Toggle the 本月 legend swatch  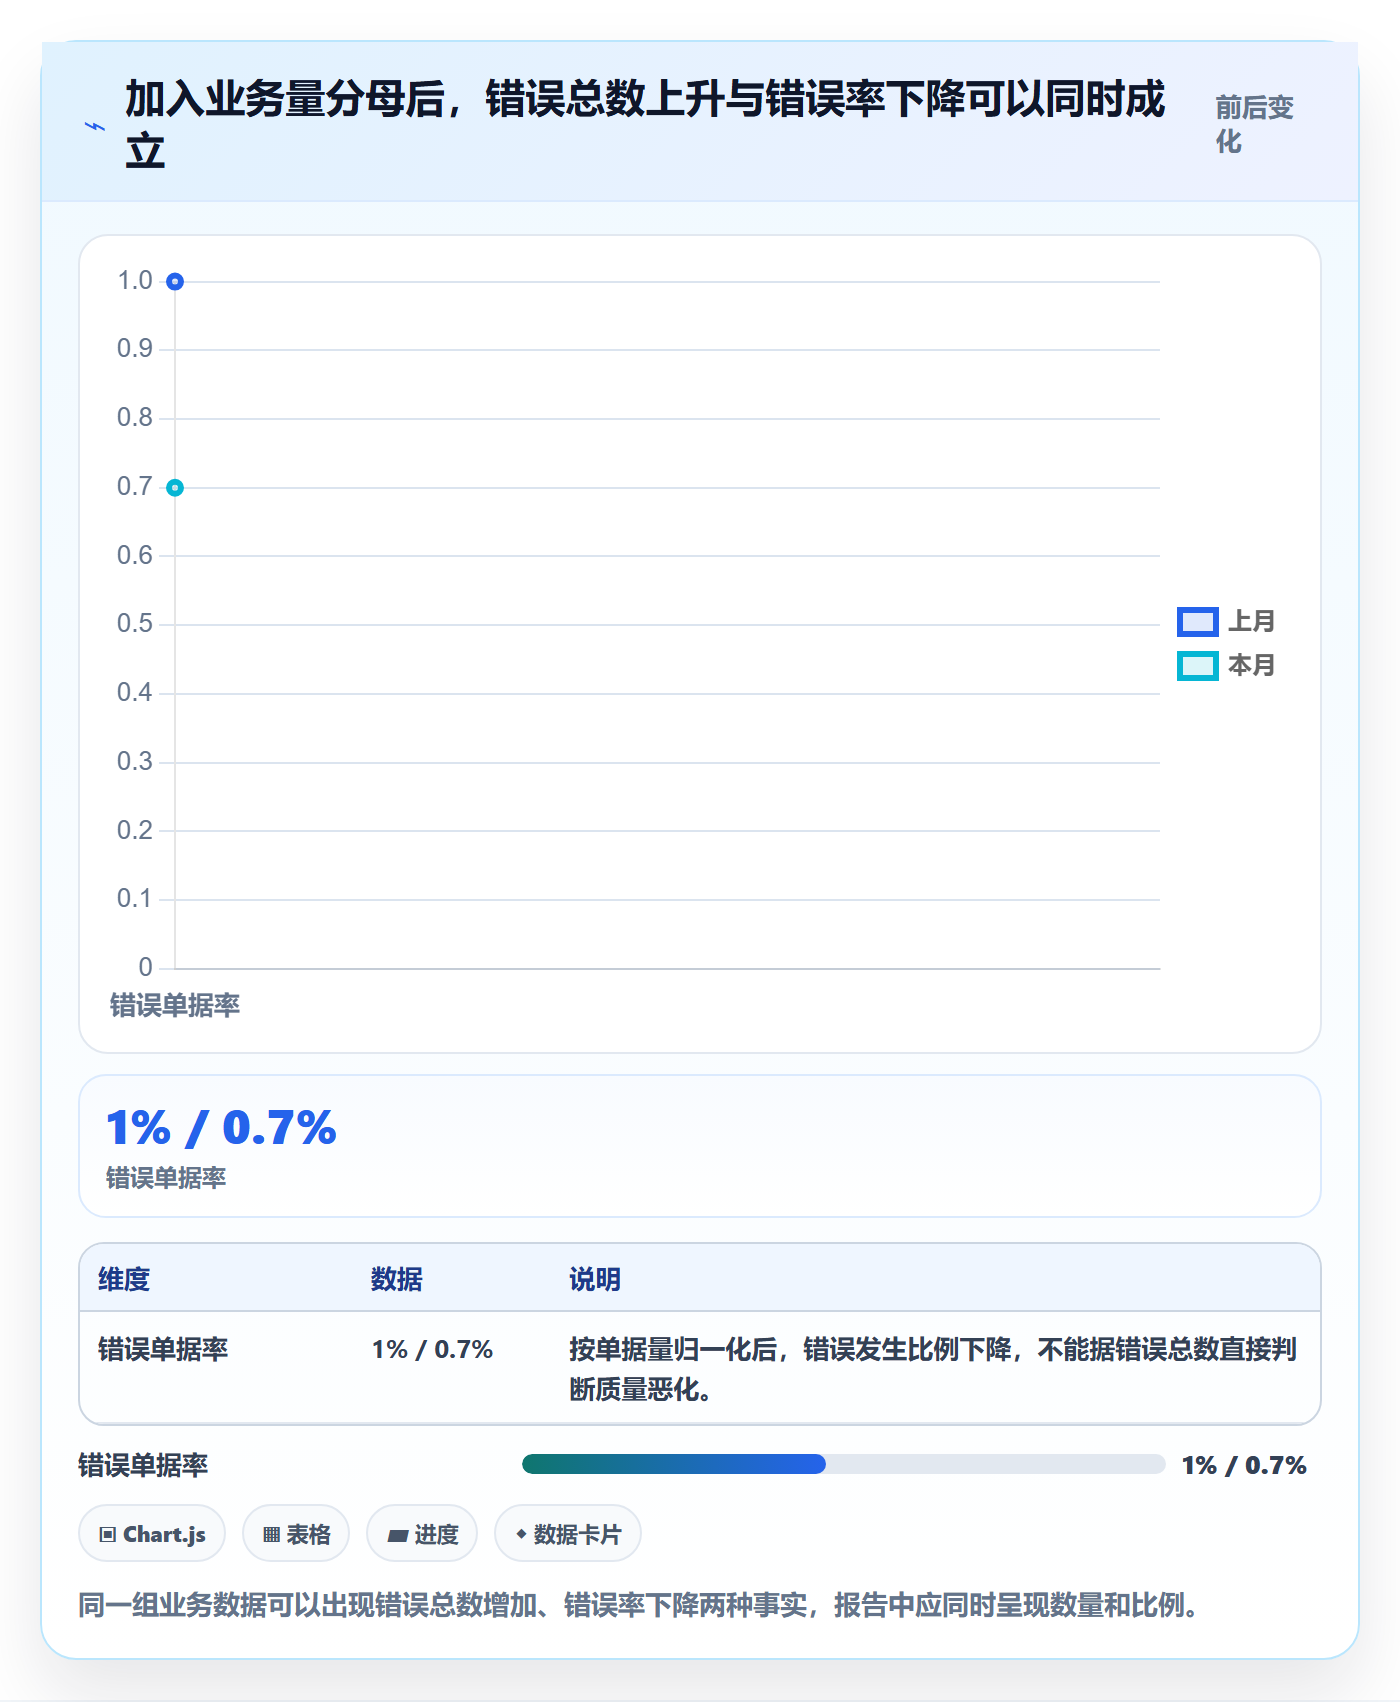point(1197,665)
